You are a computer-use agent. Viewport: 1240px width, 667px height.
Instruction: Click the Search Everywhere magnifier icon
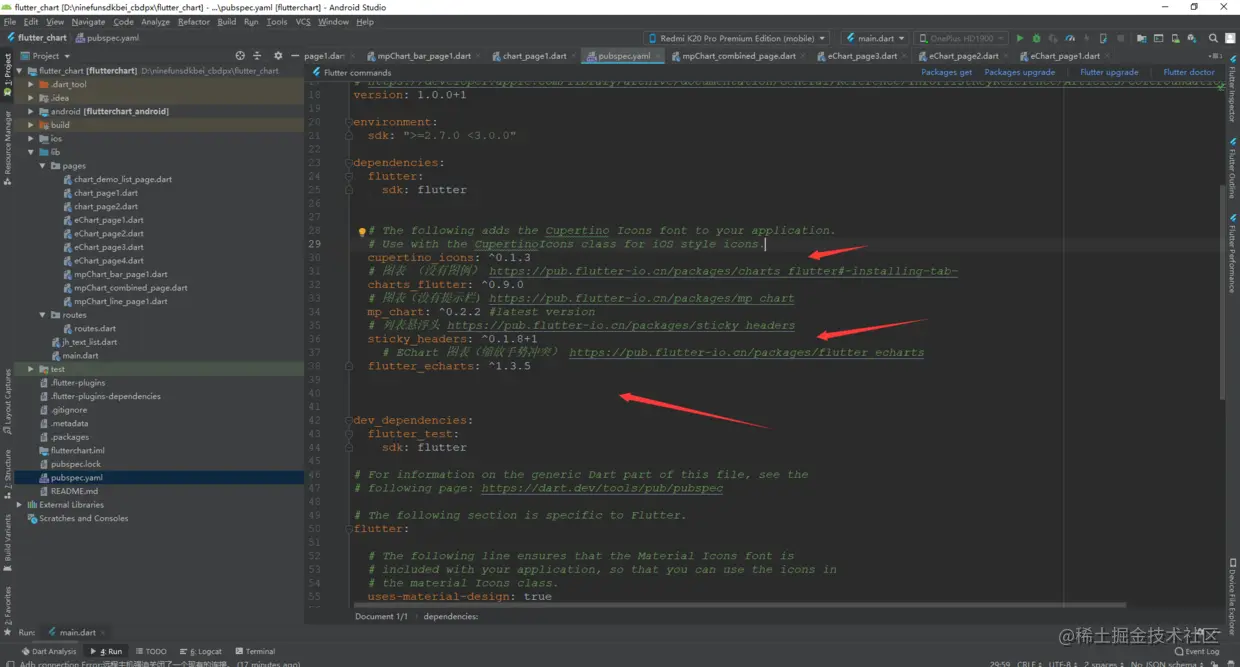click(1213, 38)
